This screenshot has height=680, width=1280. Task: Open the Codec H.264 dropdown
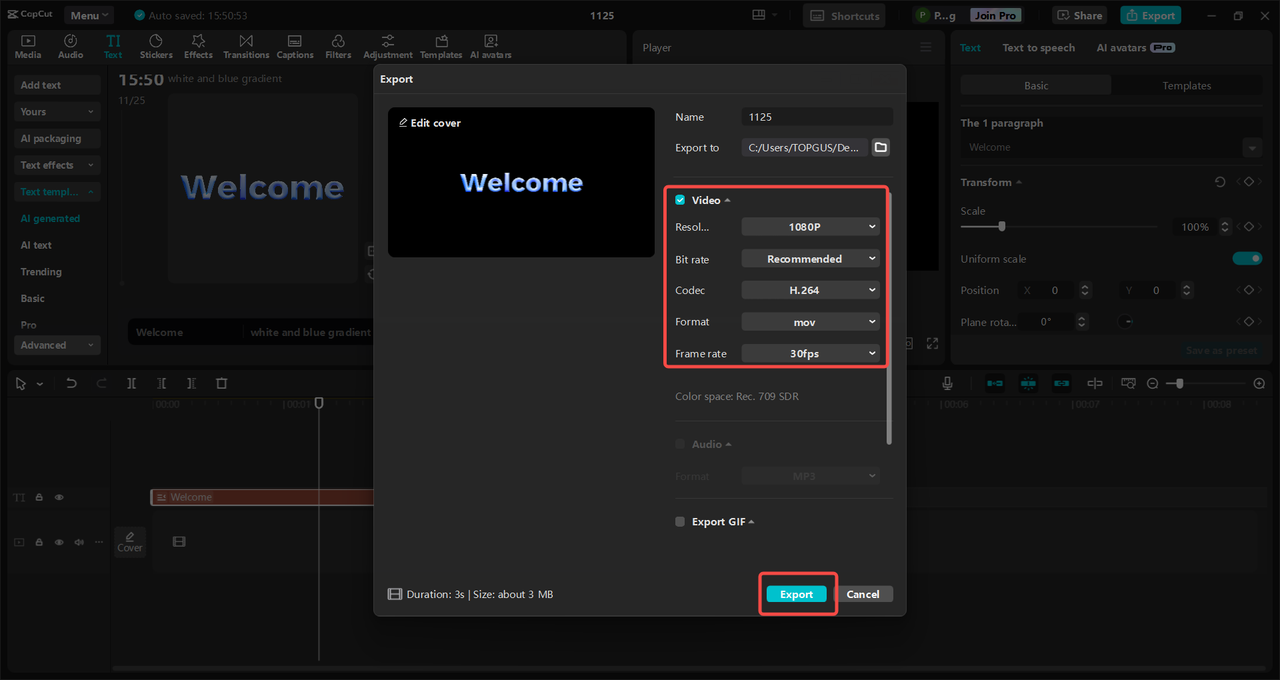pyautogui.click(x=811, y=290)
